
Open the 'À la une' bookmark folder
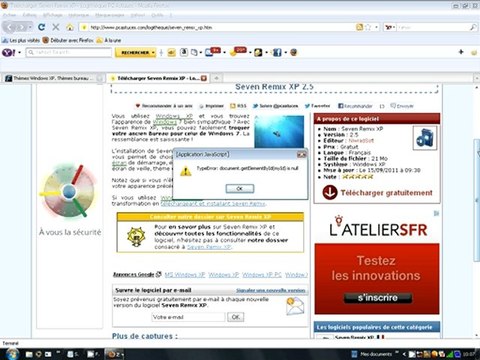click(109, 40)
